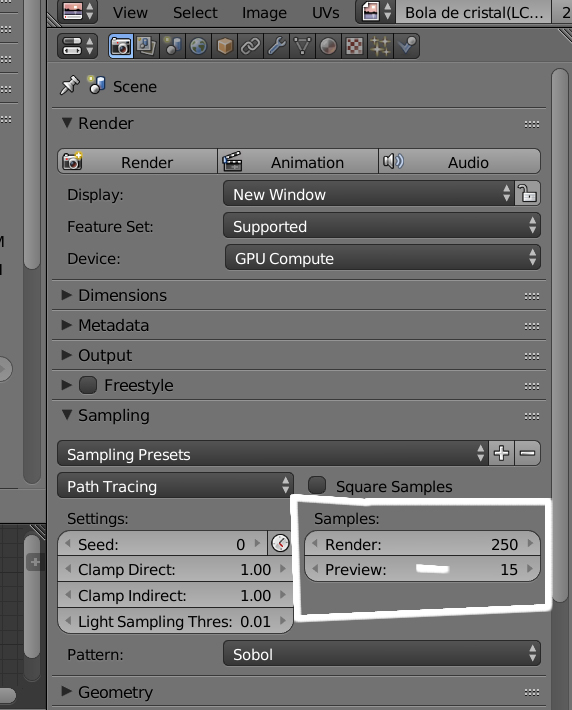Image resolution: width=572 pixels, height=710 pixels.
Task: Open the Render Layers properties tab
Action: [x=147, y=46]
